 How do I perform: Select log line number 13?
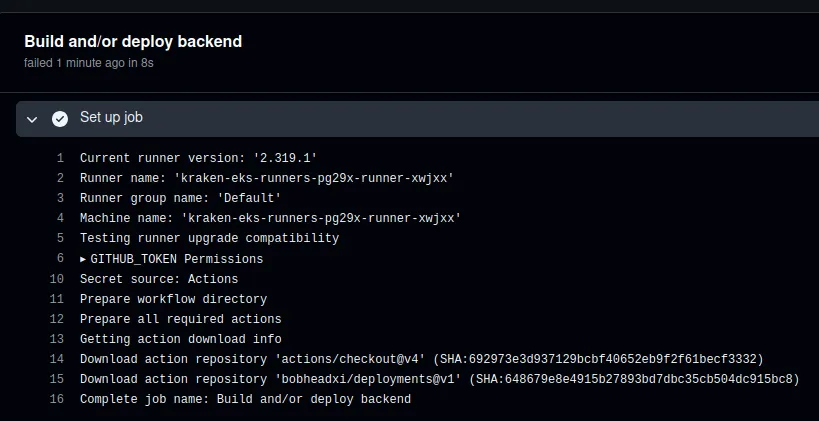coord(57,339)
